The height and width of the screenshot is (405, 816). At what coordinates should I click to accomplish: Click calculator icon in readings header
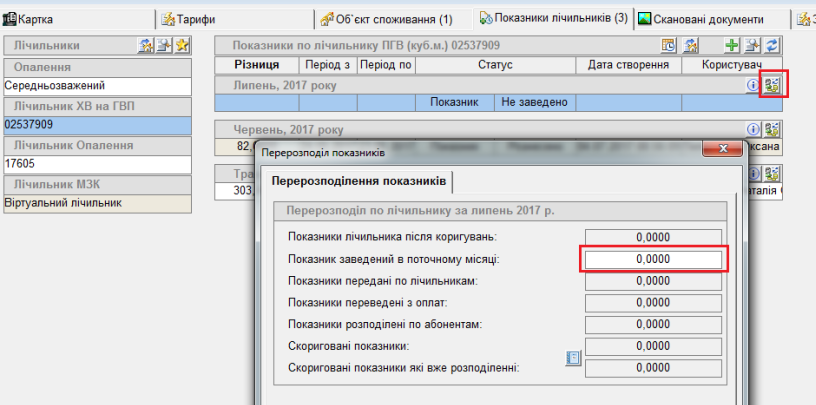point(669,46)
